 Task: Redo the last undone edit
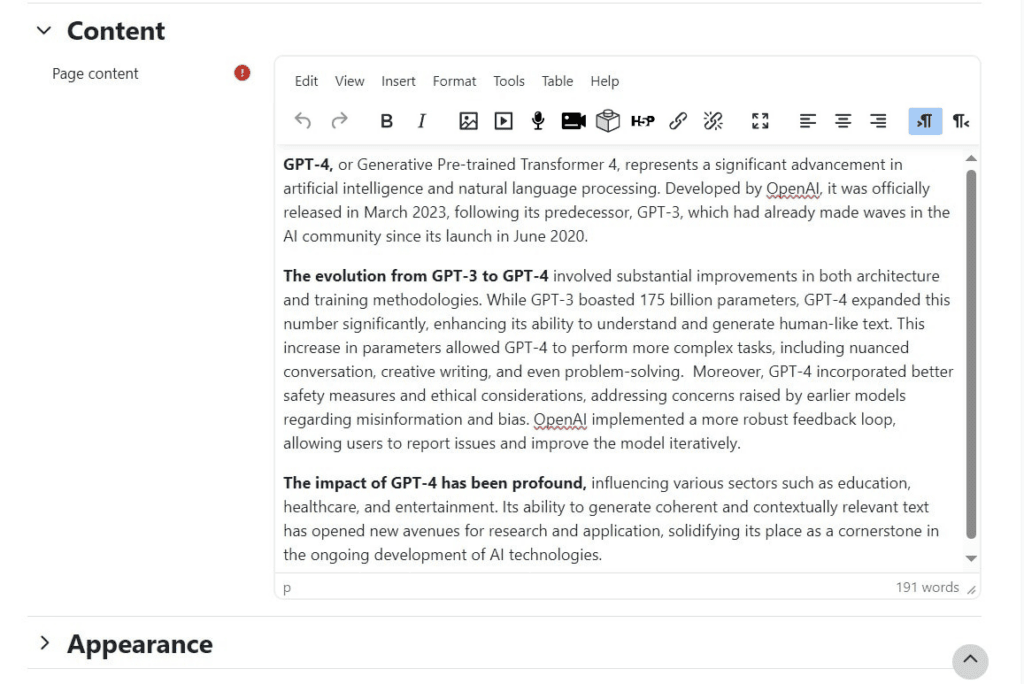coord(339,121)
